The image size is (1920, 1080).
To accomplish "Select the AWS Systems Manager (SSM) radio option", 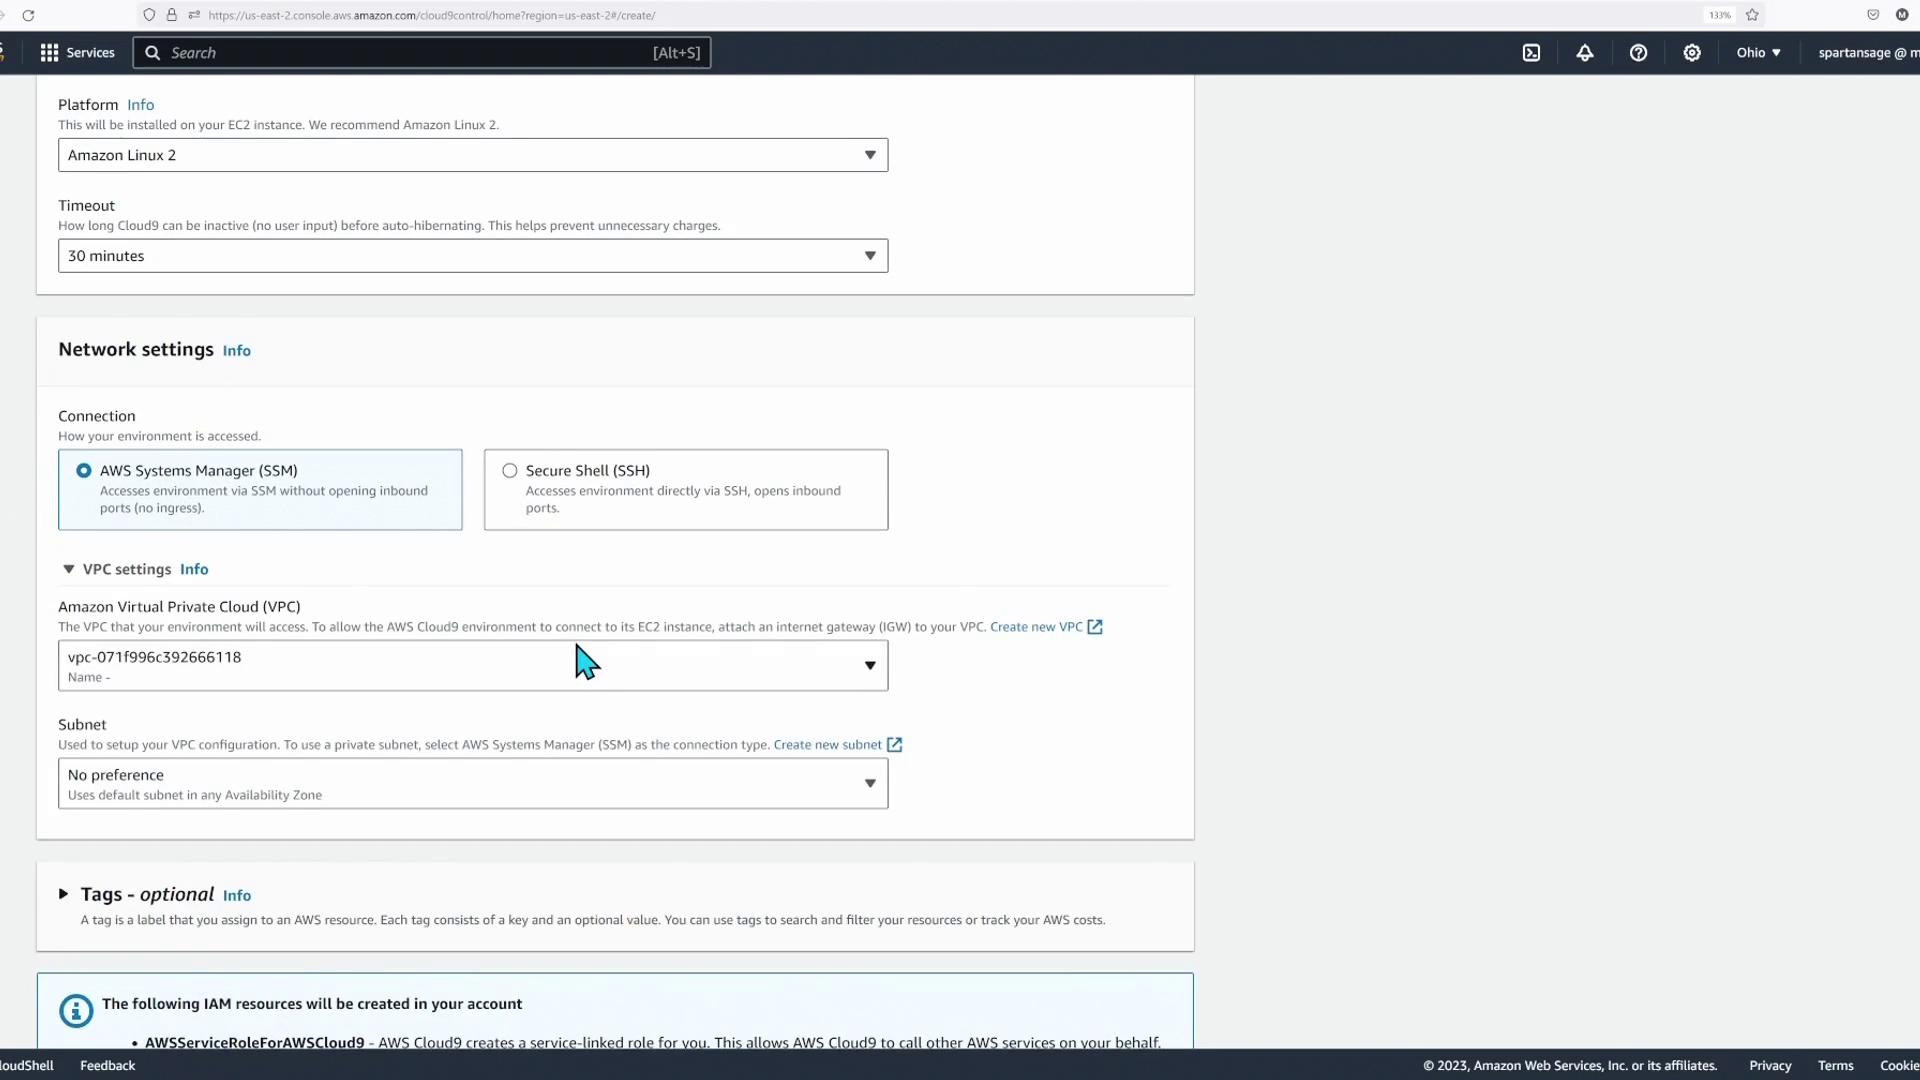I will [x=84, y=471].
